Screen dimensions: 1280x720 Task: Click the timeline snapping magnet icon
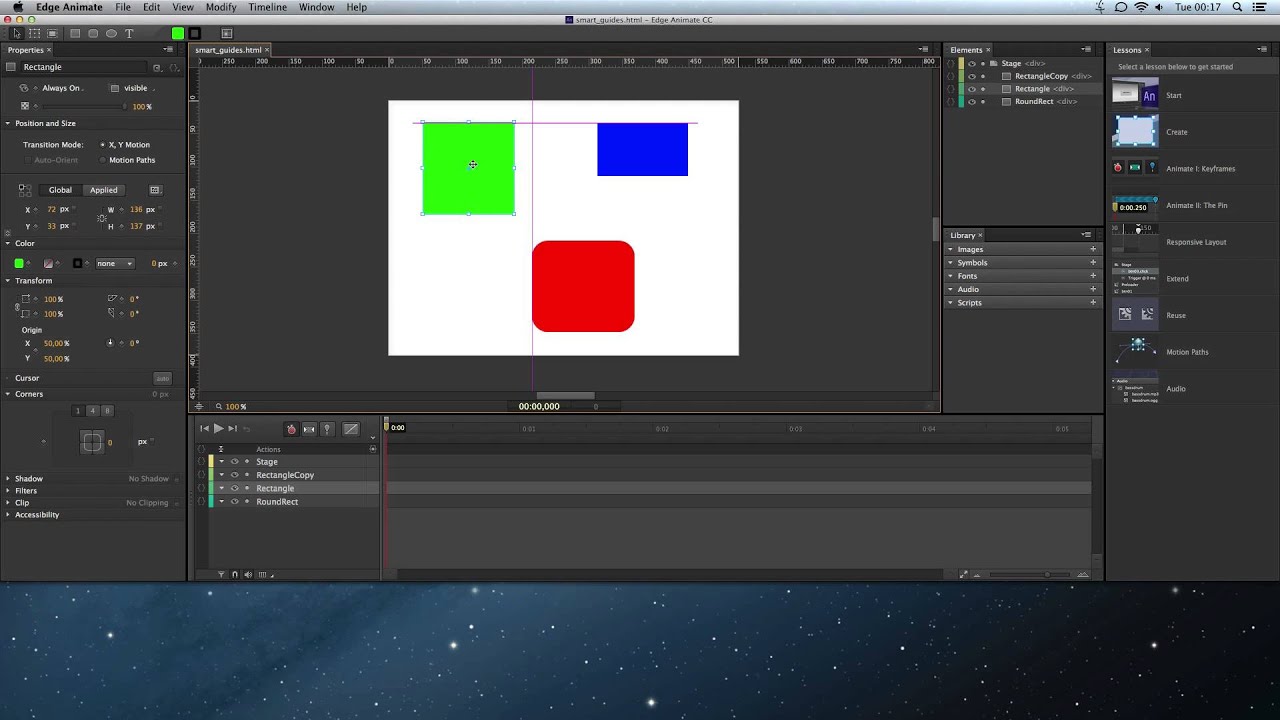(235, 575)
